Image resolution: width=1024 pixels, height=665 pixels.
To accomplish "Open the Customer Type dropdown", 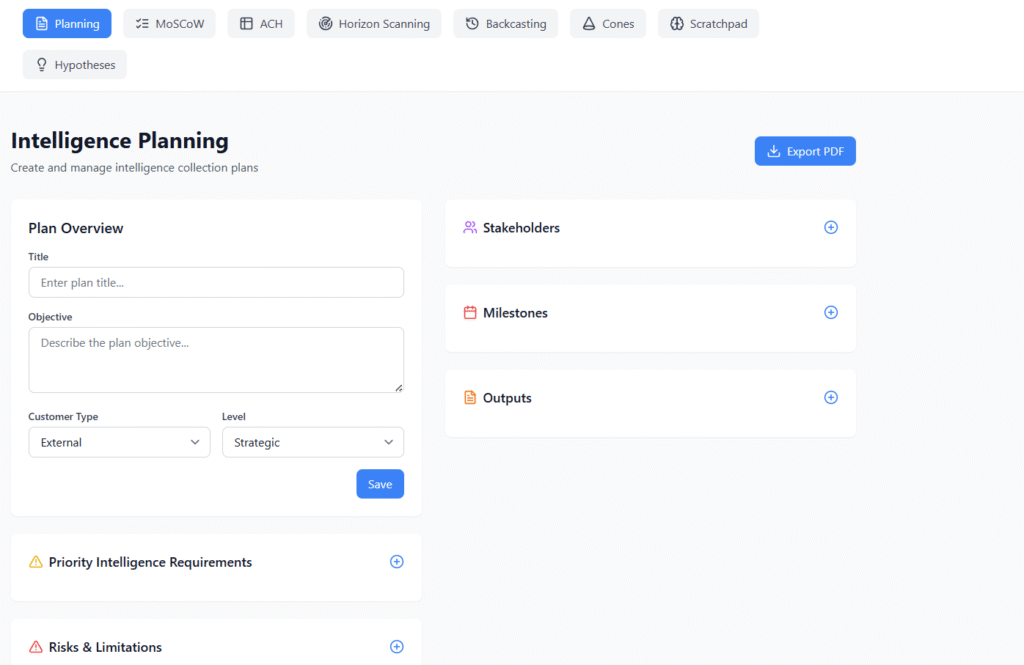I will pos(119,442).
